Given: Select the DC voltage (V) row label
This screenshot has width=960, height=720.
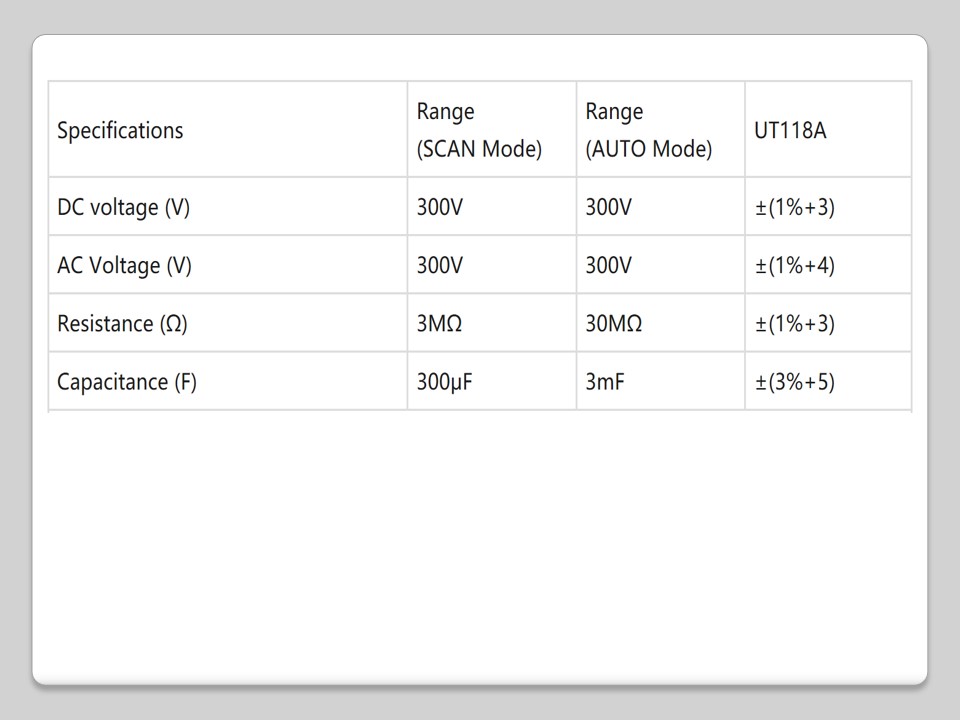Looking at the screenshot, I should coord(123,207).
